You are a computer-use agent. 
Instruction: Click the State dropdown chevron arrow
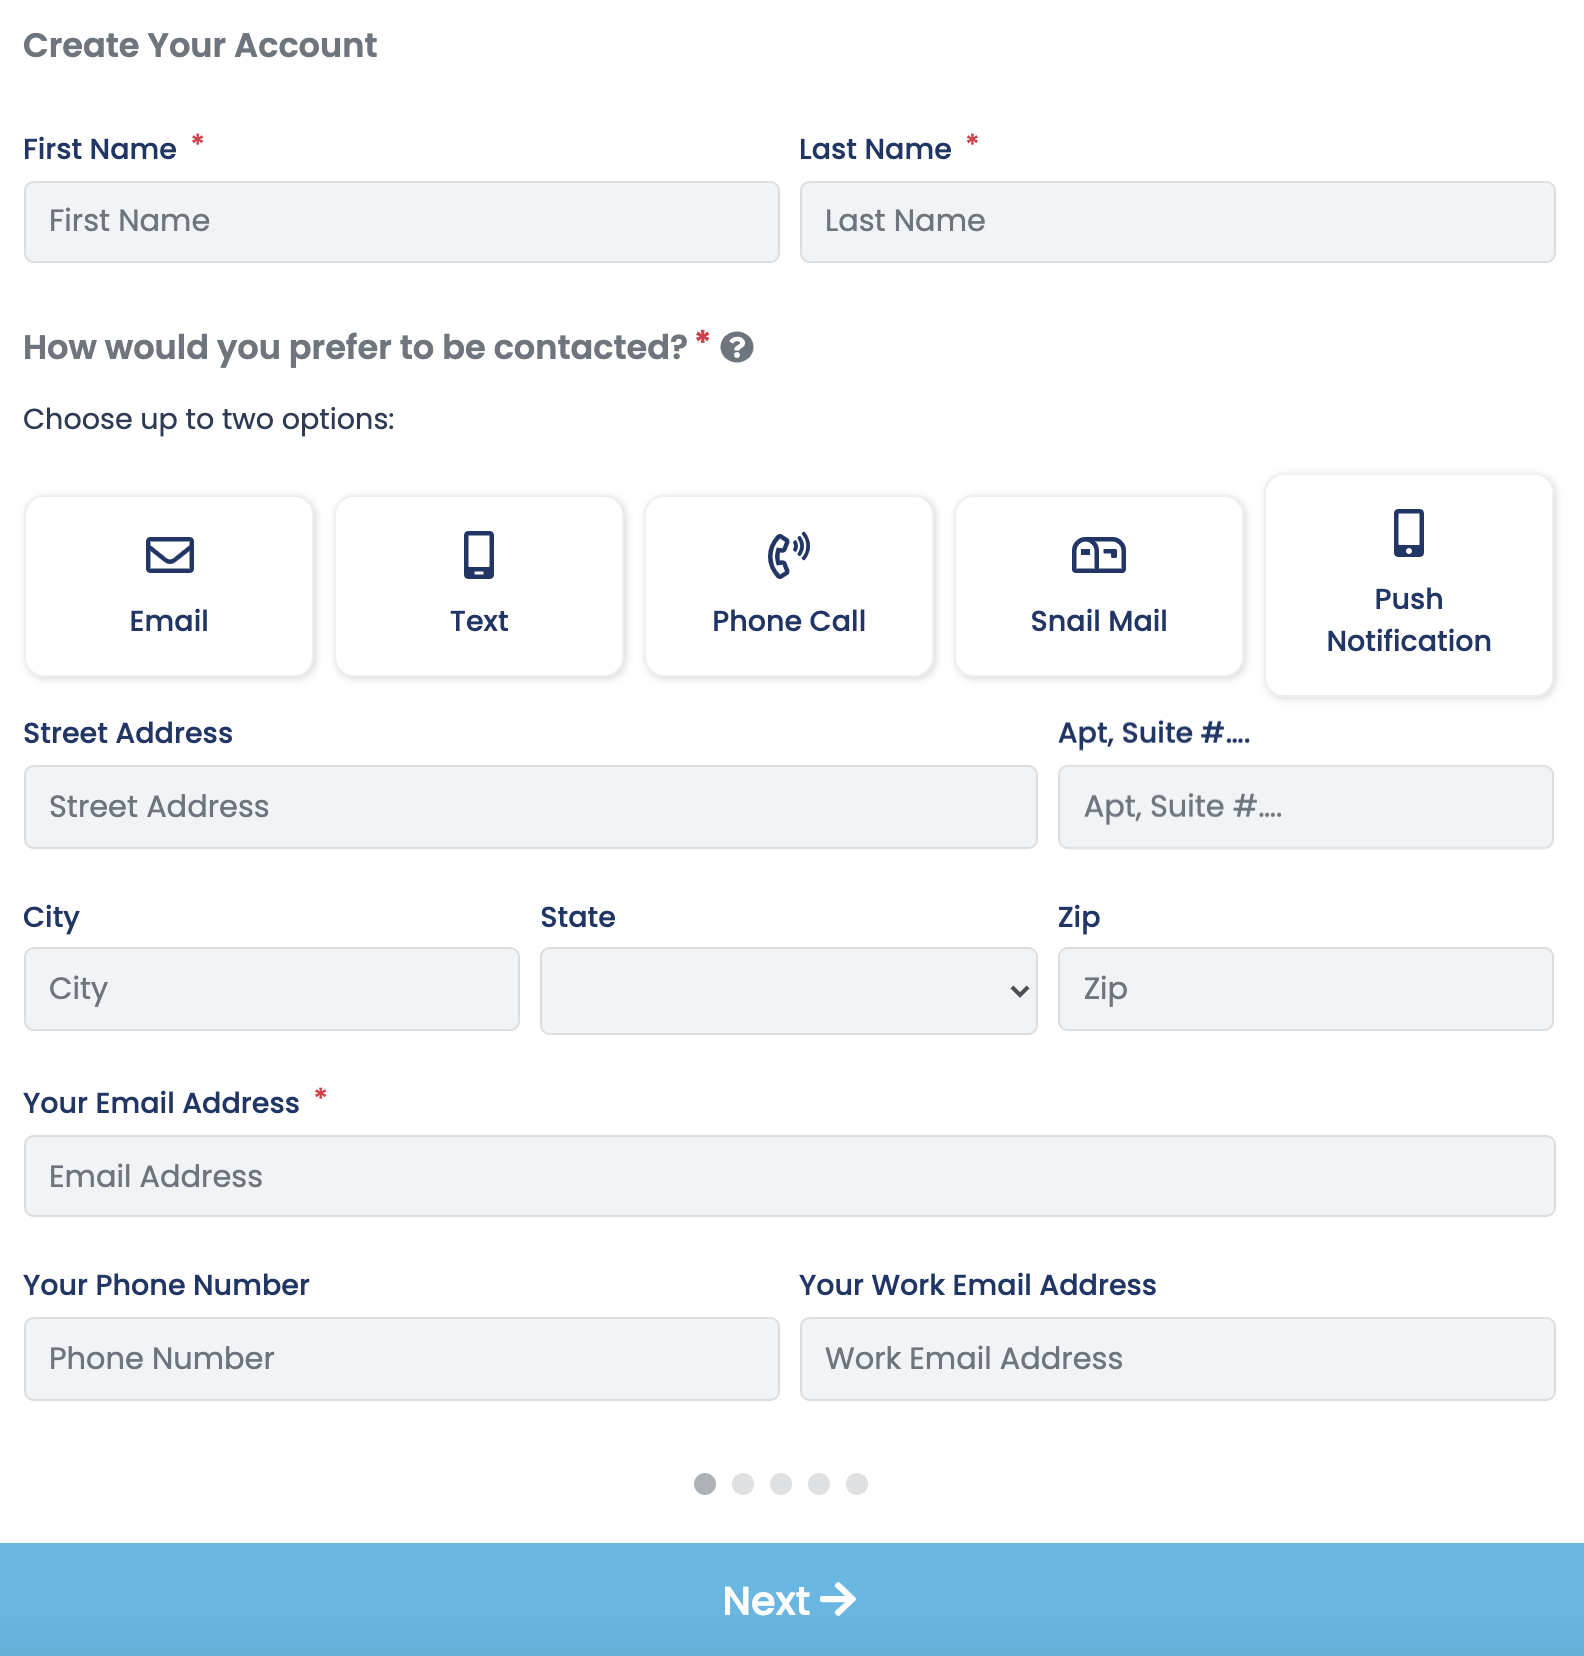[1019, 991]
